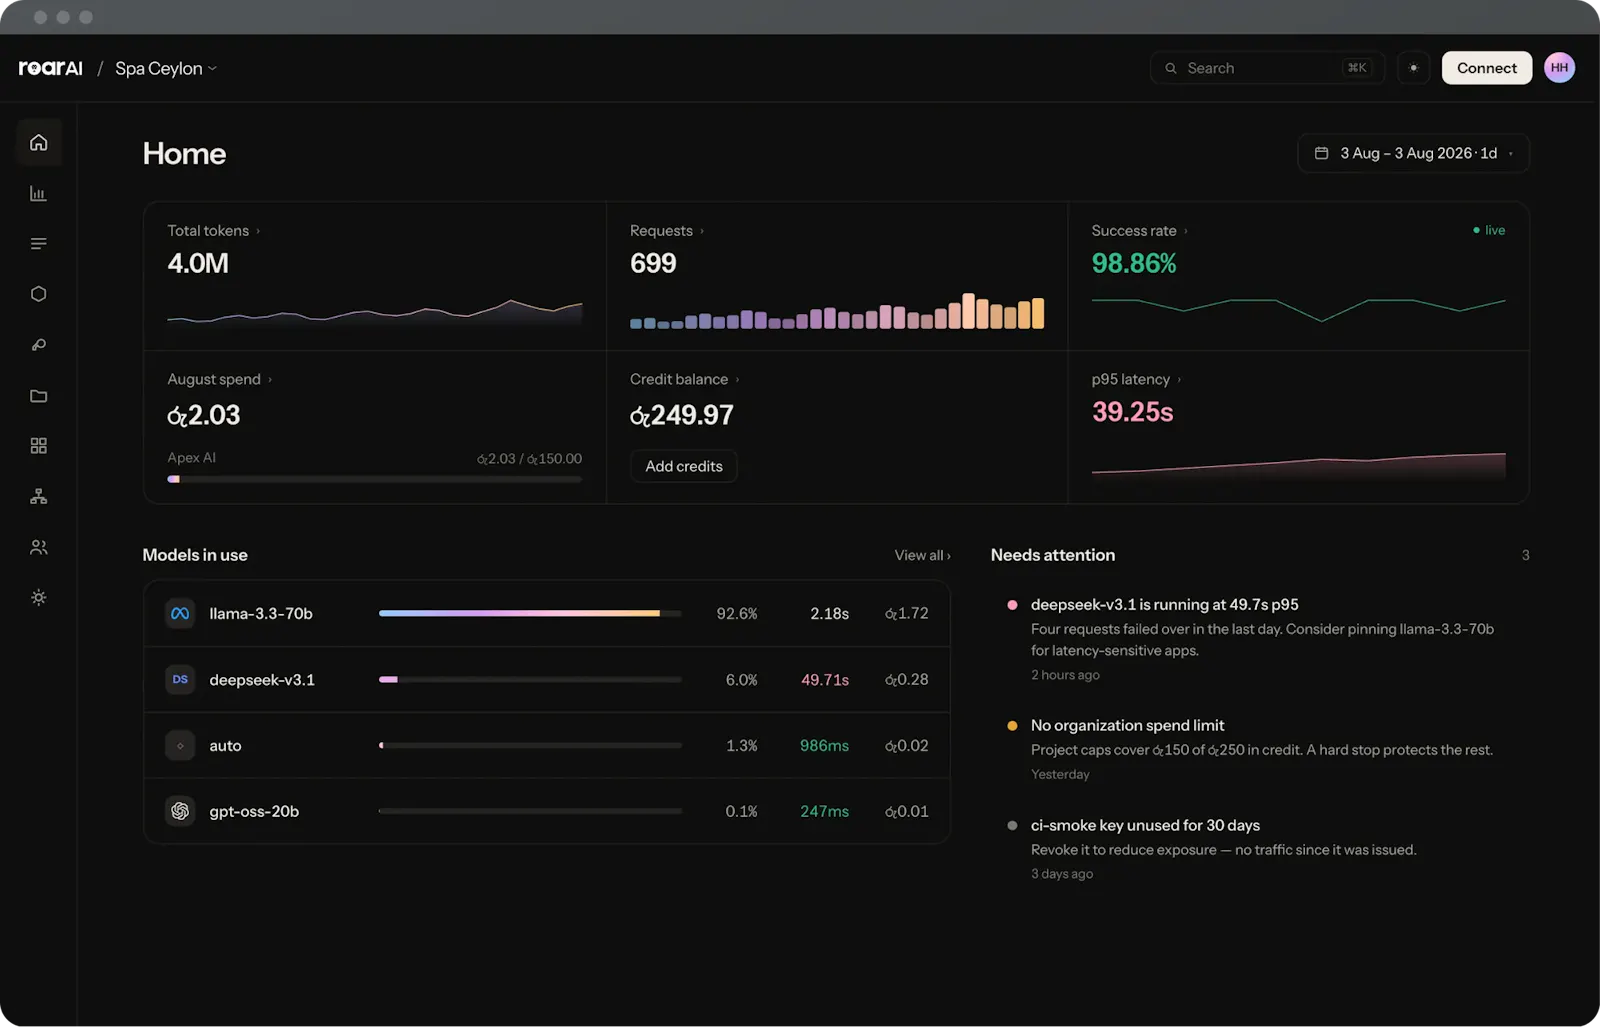1600x1027 pixels.
Task: Click the "39.25s" latency value
Action: 1133,412
